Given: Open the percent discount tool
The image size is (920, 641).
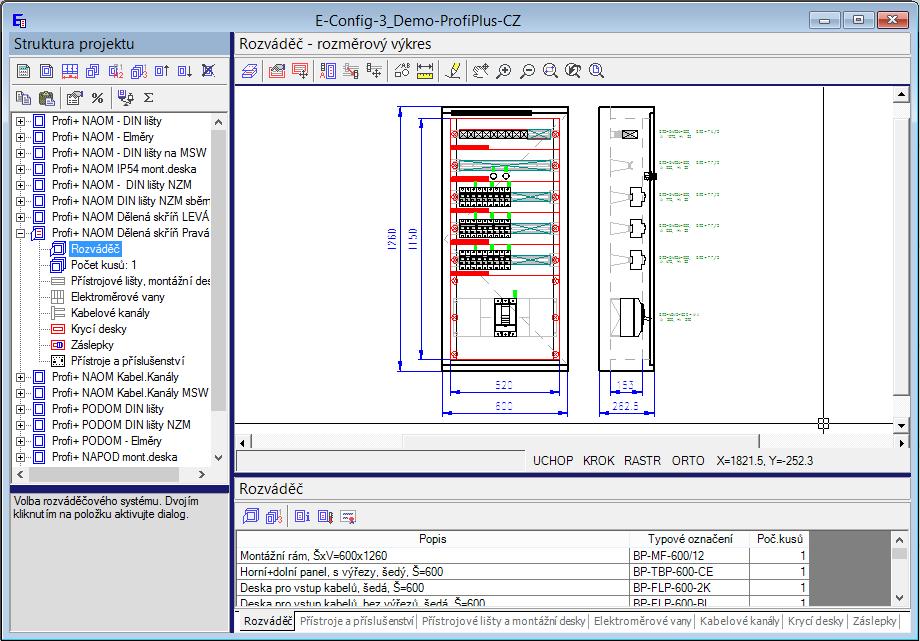Looking at the screenshot, I should pos(97,98).
